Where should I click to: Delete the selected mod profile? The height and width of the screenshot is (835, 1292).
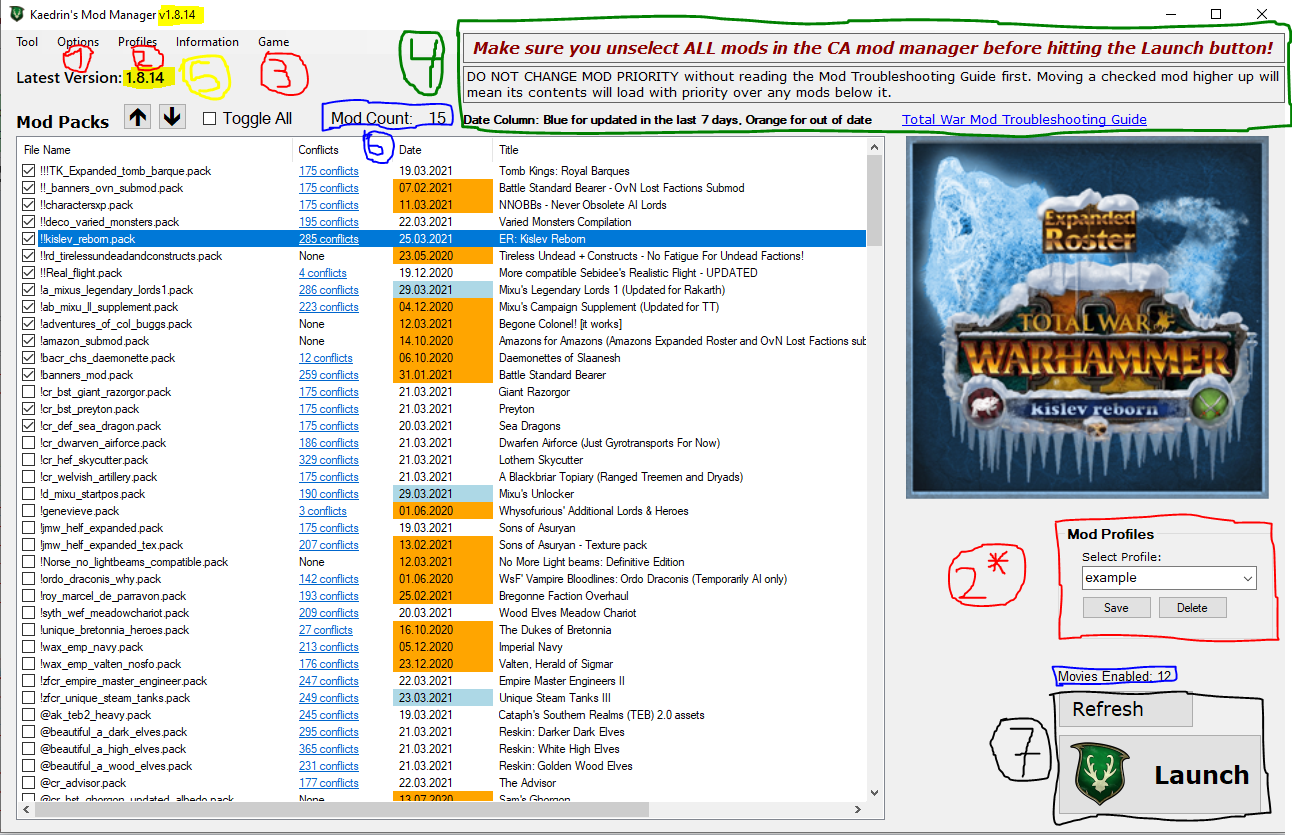pyautogui.click(x=1192, y=607)
